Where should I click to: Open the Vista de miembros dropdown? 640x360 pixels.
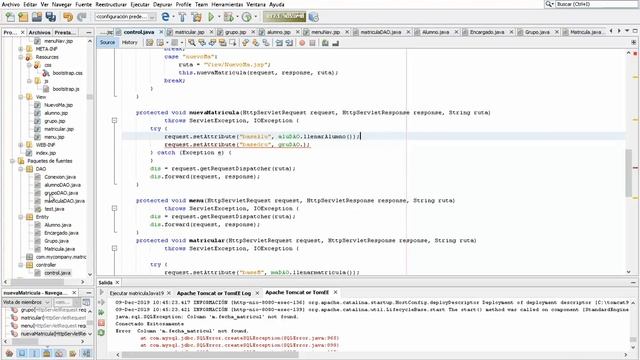[x=27, y=302]
